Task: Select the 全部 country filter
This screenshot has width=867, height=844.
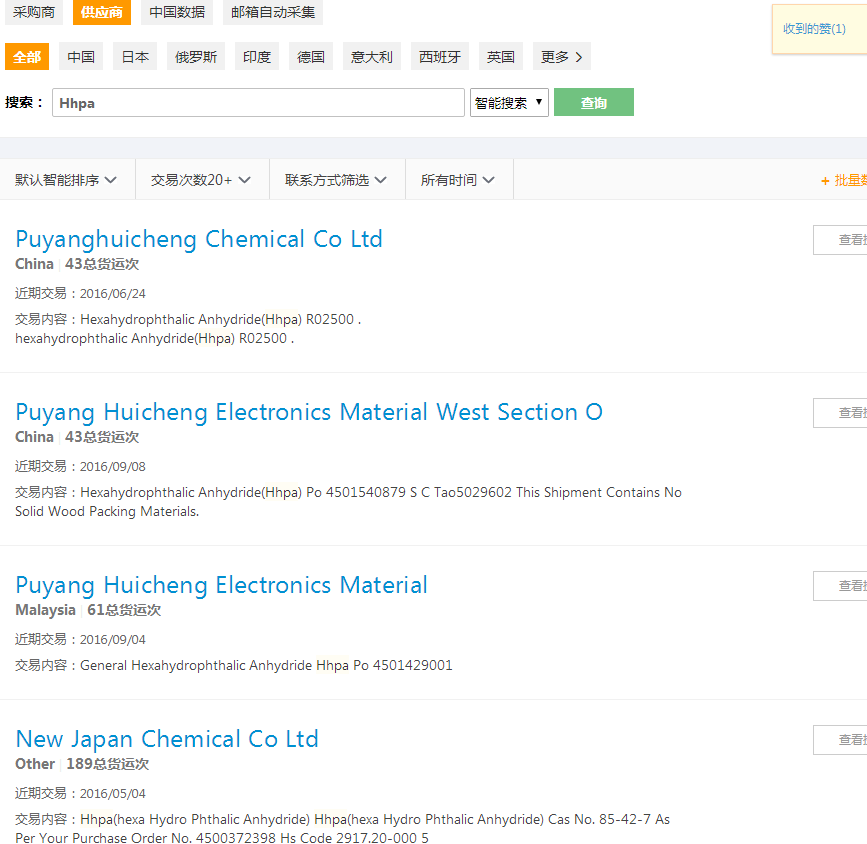Action: [x=27, y=56]
